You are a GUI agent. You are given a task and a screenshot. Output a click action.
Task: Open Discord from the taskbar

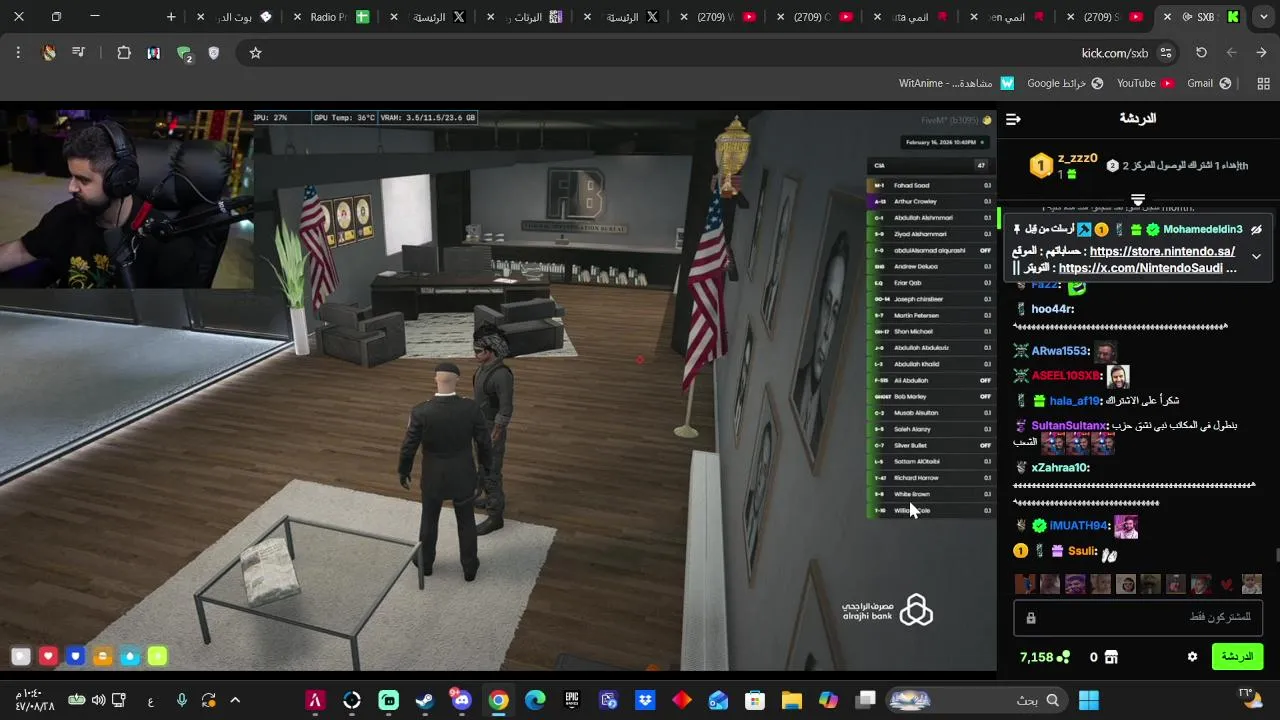(461, 700)
